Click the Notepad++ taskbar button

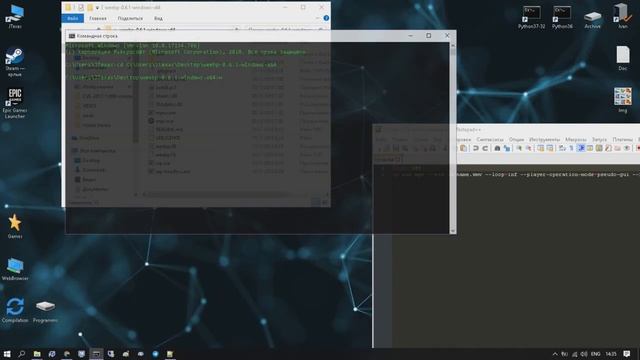click(170, 354)
